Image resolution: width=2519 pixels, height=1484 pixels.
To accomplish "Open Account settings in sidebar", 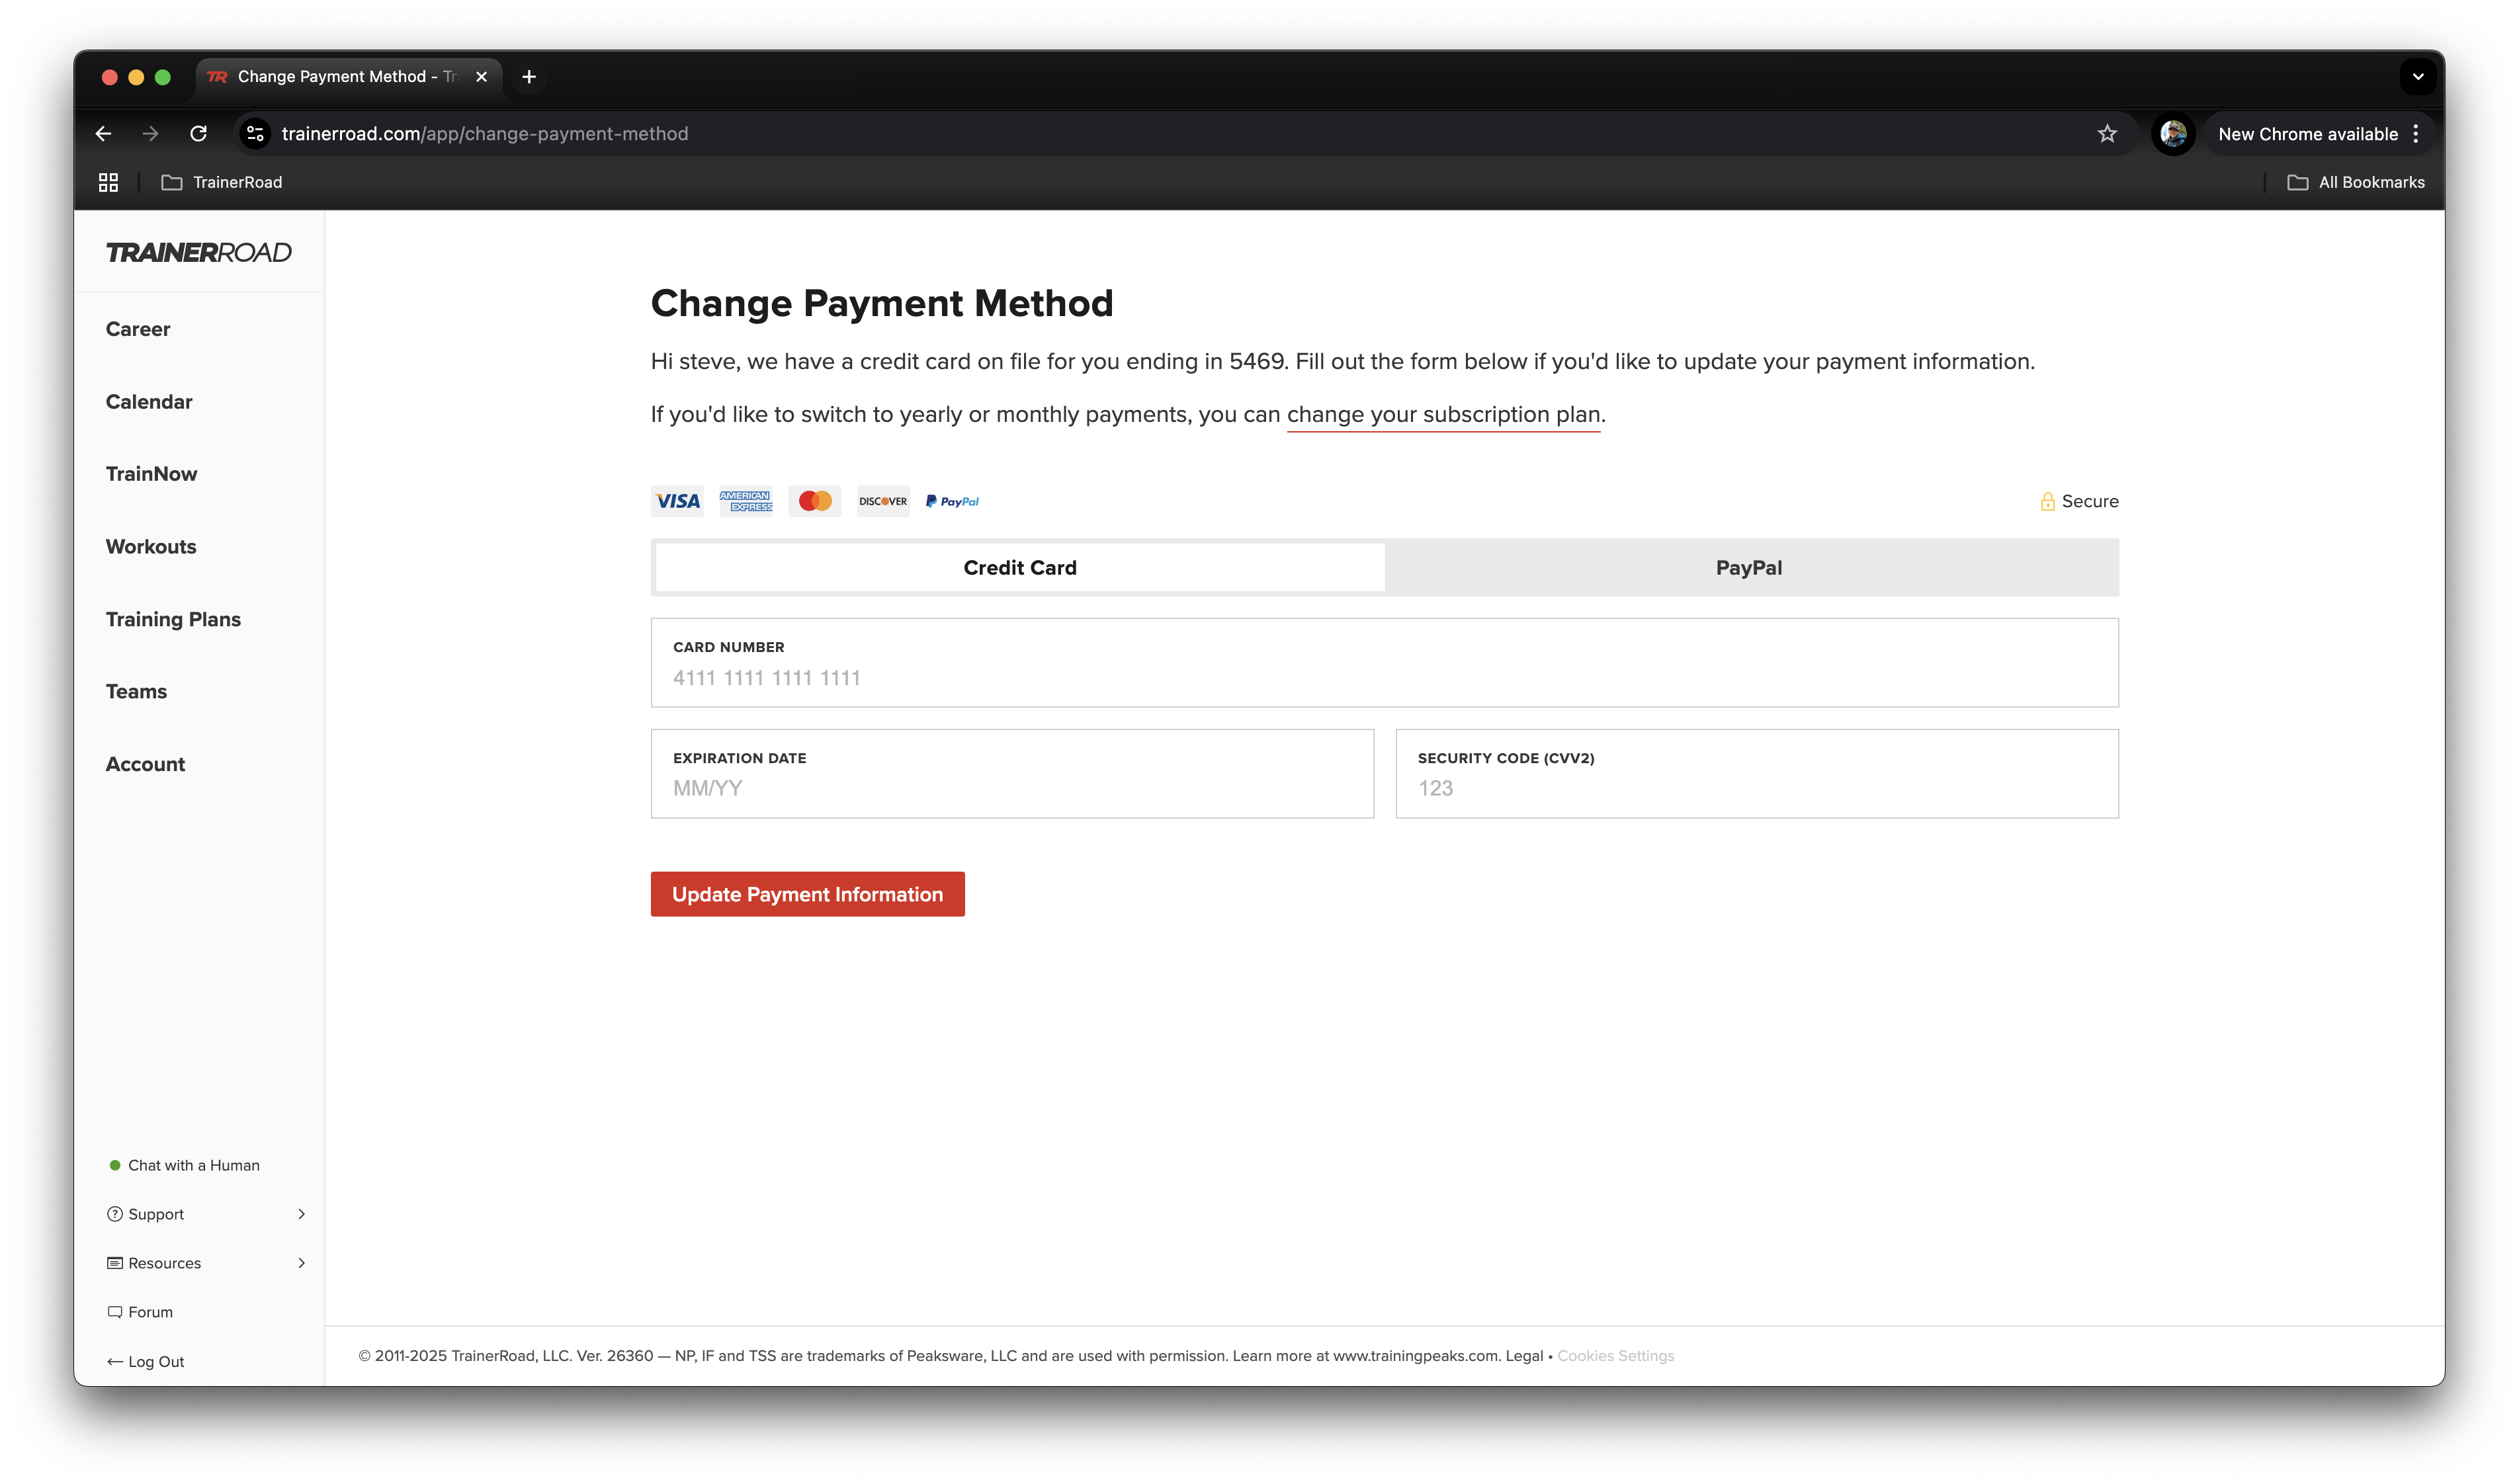I will 145,765.
